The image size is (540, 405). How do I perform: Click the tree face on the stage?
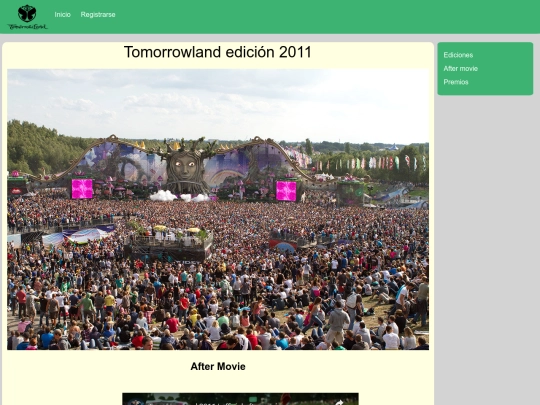coord(185,166)
